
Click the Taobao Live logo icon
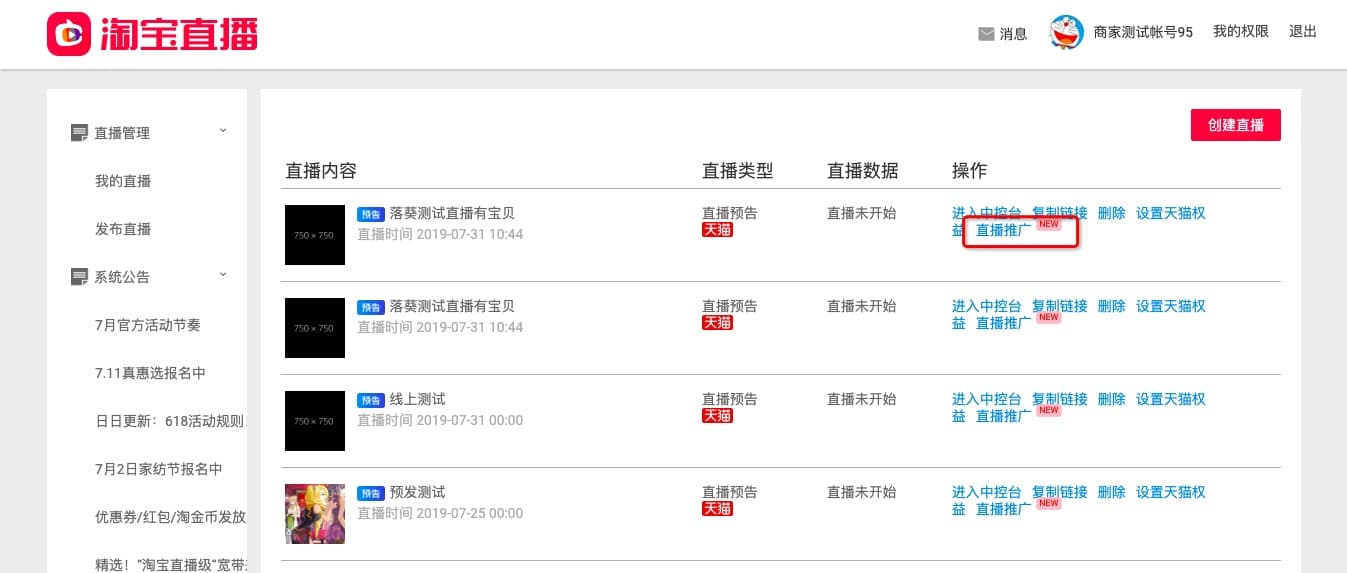[70, 34]
